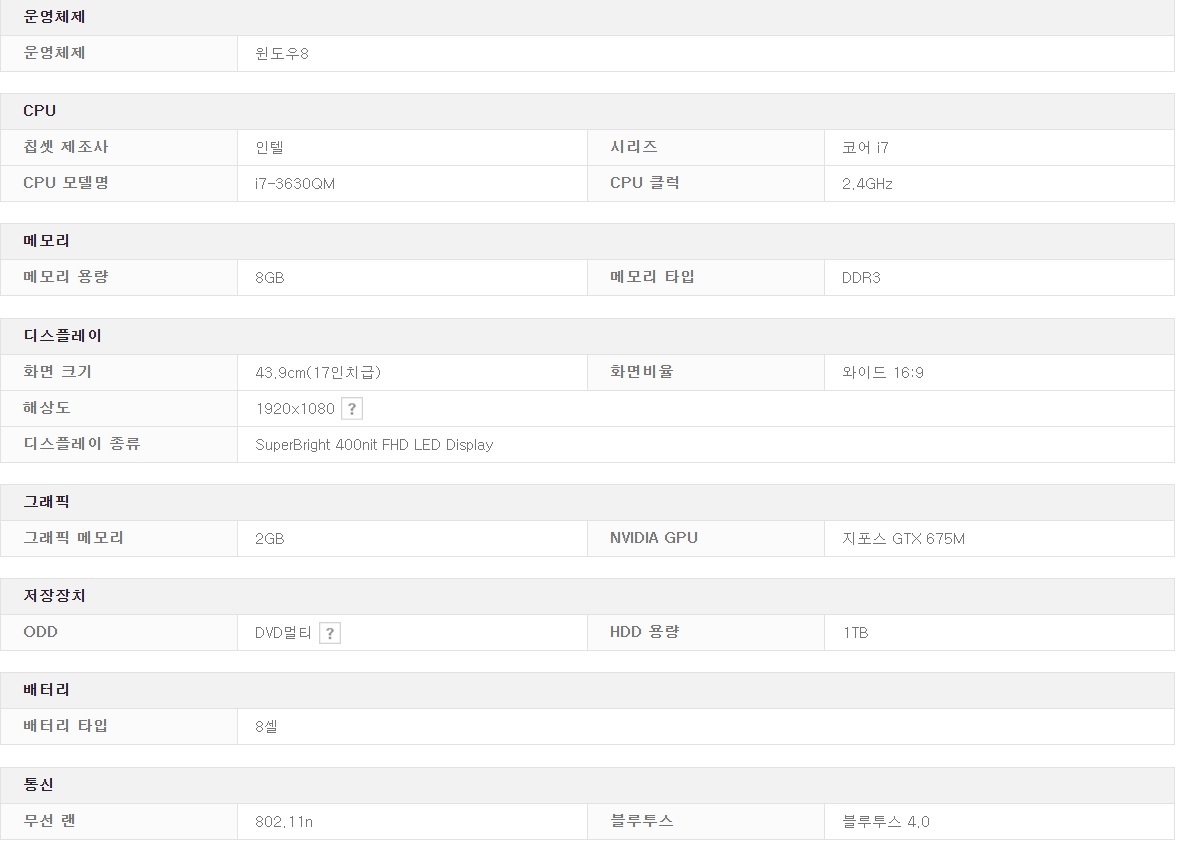Select the 2.4GHz CPU clock value
Image resolution: width=1180 pixels, height=858 pixels.
(867, 184)
